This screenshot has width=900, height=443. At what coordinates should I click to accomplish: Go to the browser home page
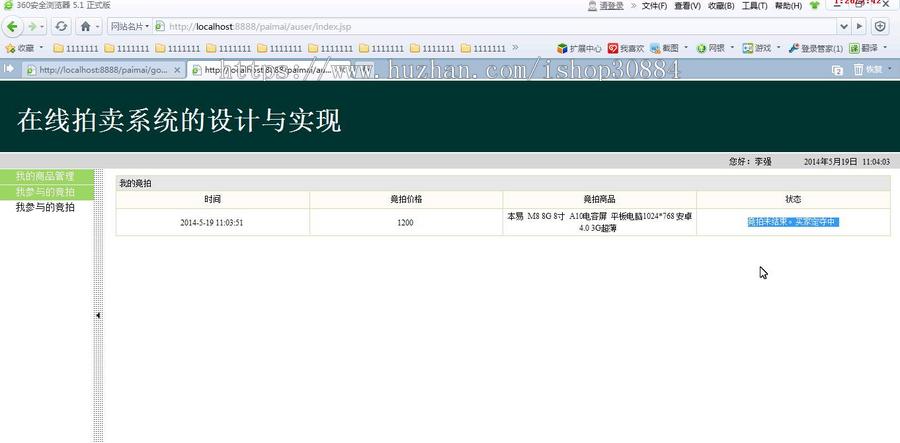[x=86, y=26]
